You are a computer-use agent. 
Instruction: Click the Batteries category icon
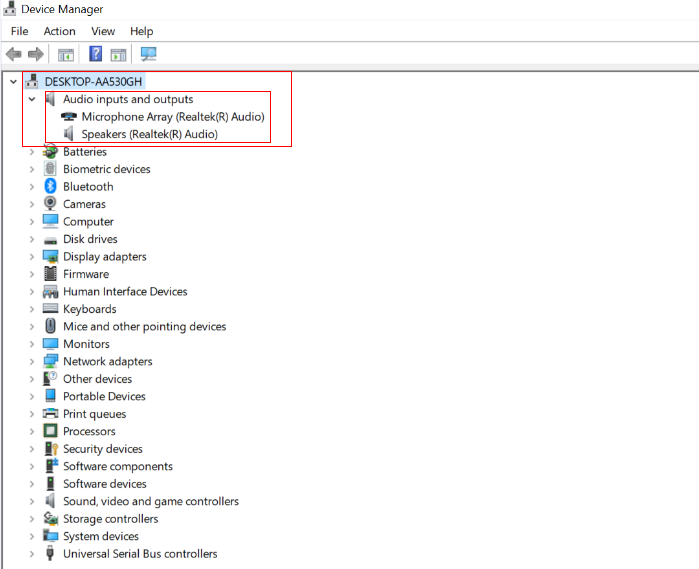pos(50,152)
